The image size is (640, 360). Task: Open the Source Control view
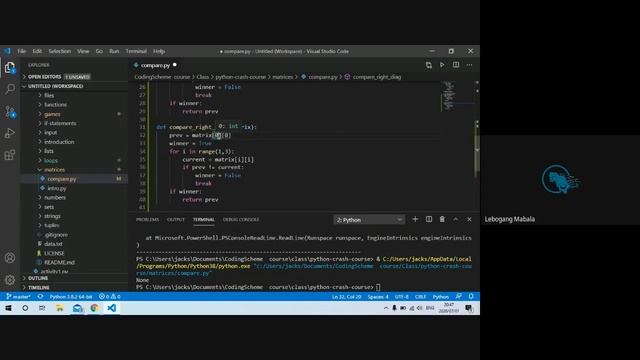pyautogui.click(x=10, y=111)
